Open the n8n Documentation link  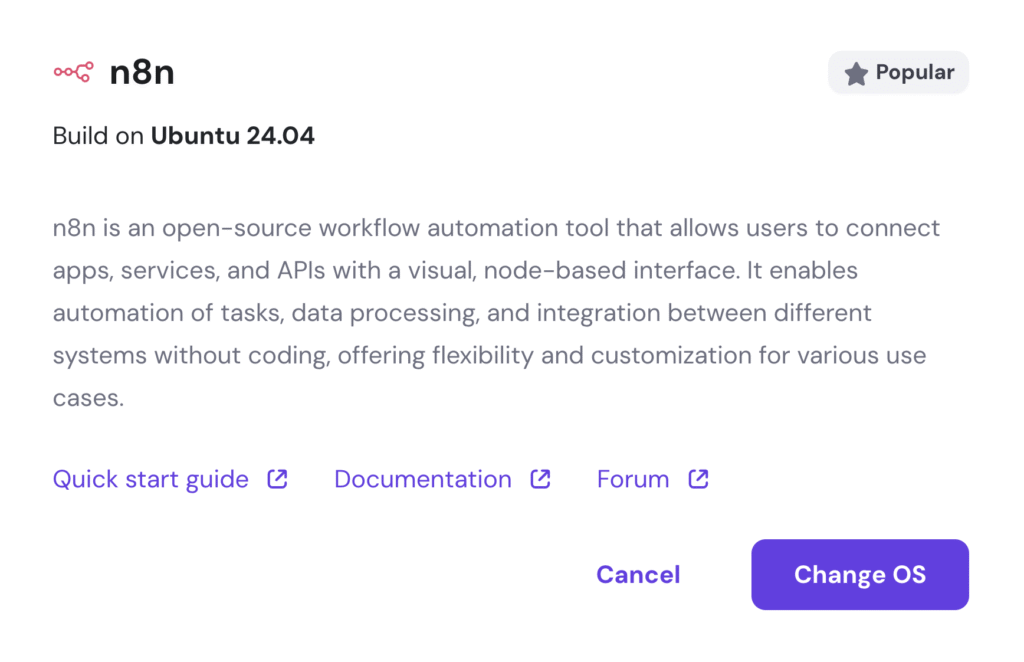[x=422, y=479]
